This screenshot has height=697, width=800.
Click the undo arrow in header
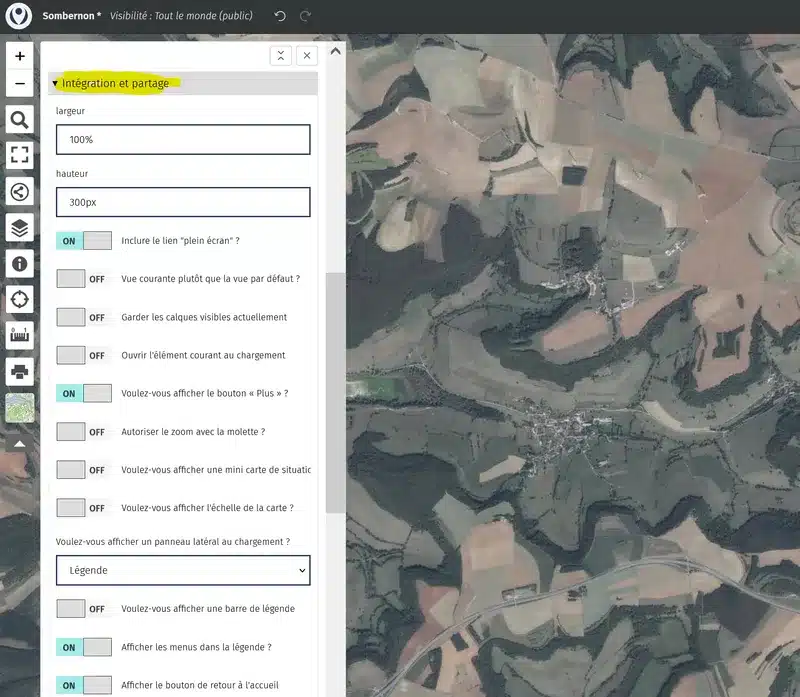click(x=280, y=16)
